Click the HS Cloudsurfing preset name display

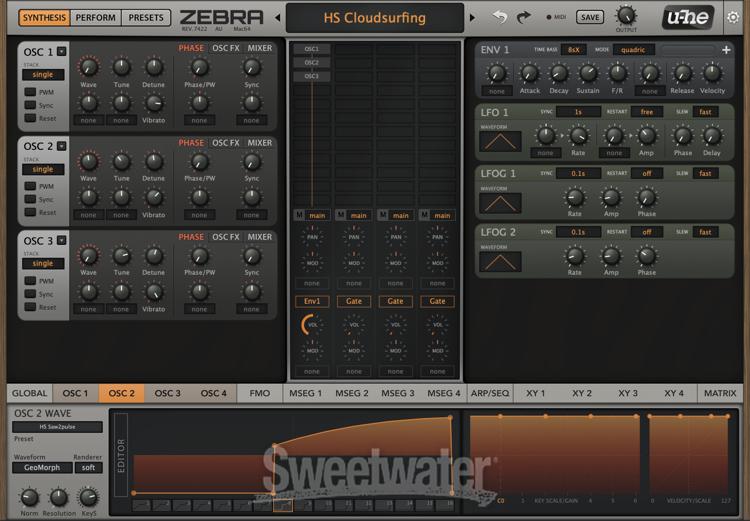[375, 18]
